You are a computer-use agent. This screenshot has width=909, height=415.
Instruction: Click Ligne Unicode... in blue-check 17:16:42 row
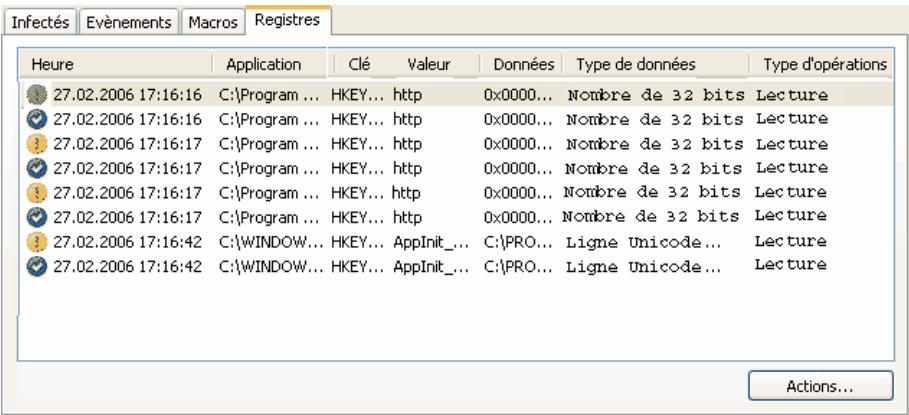643,267
